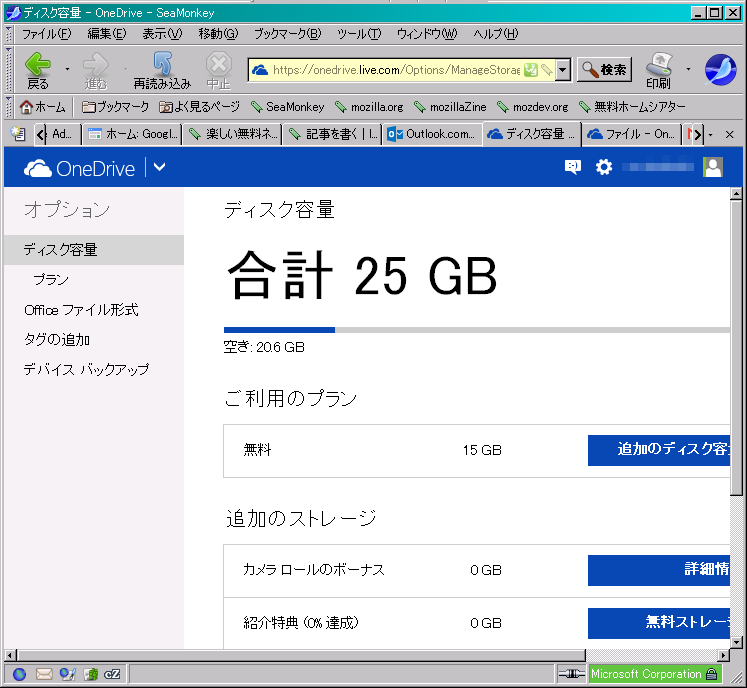Open the View (表示) menu
The image size is (747, 688).
(162, 34)
